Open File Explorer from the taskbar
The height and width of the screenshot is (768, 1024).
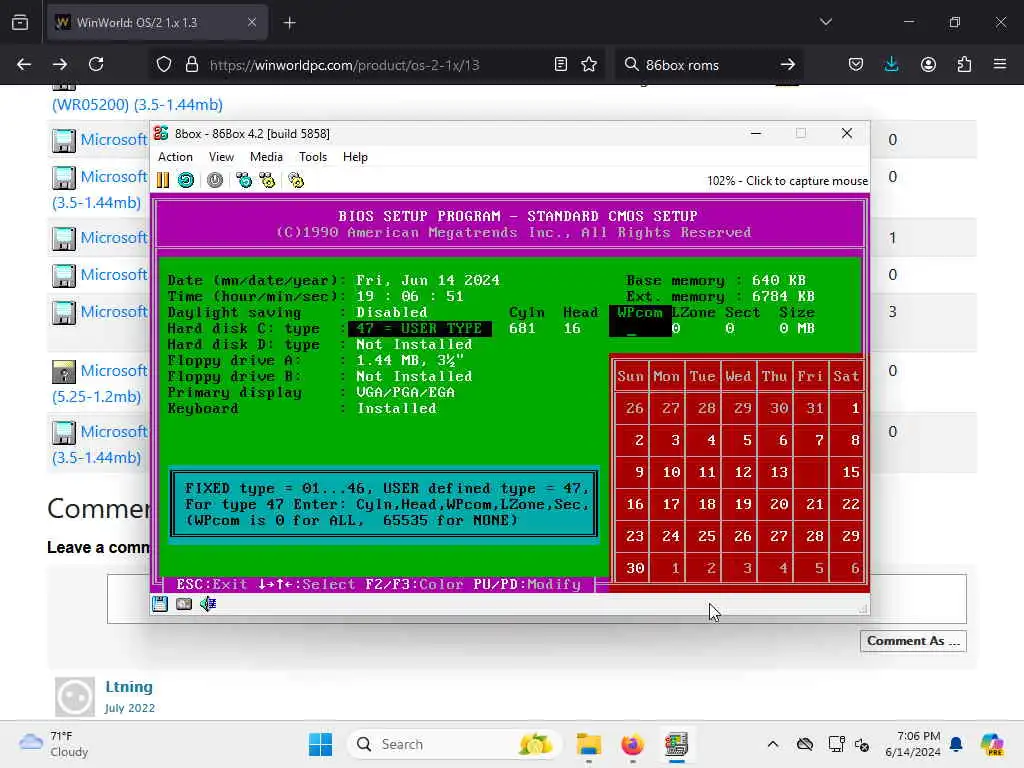(x=588, y=744)
